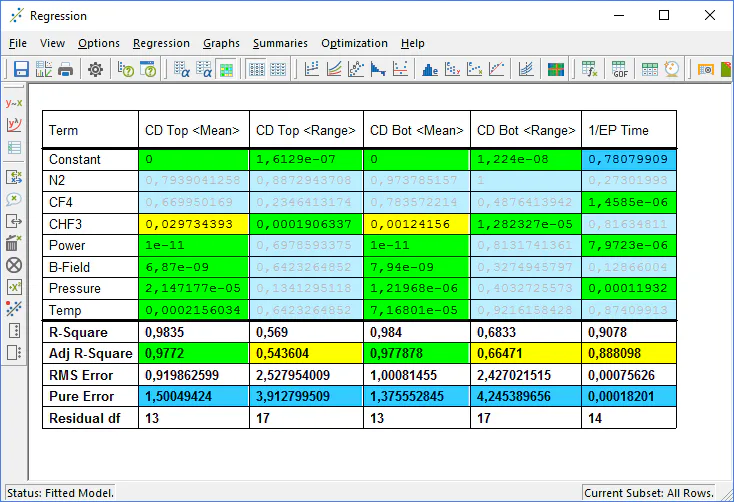
Task: Click the Print icon in toolbar
Action: click(x=66, y=70)
